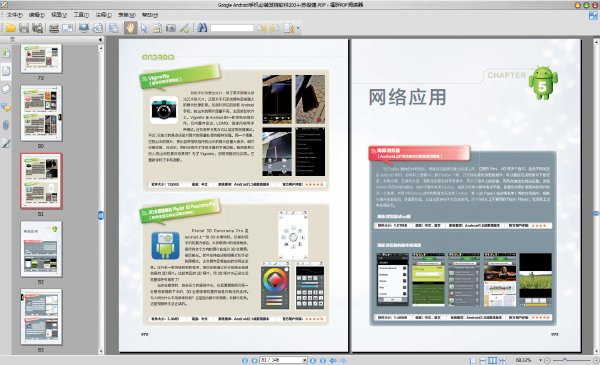The height and width of the screenshot is (365, 600).
Task: Select the page 83 thumbnail
Action: 41,317
